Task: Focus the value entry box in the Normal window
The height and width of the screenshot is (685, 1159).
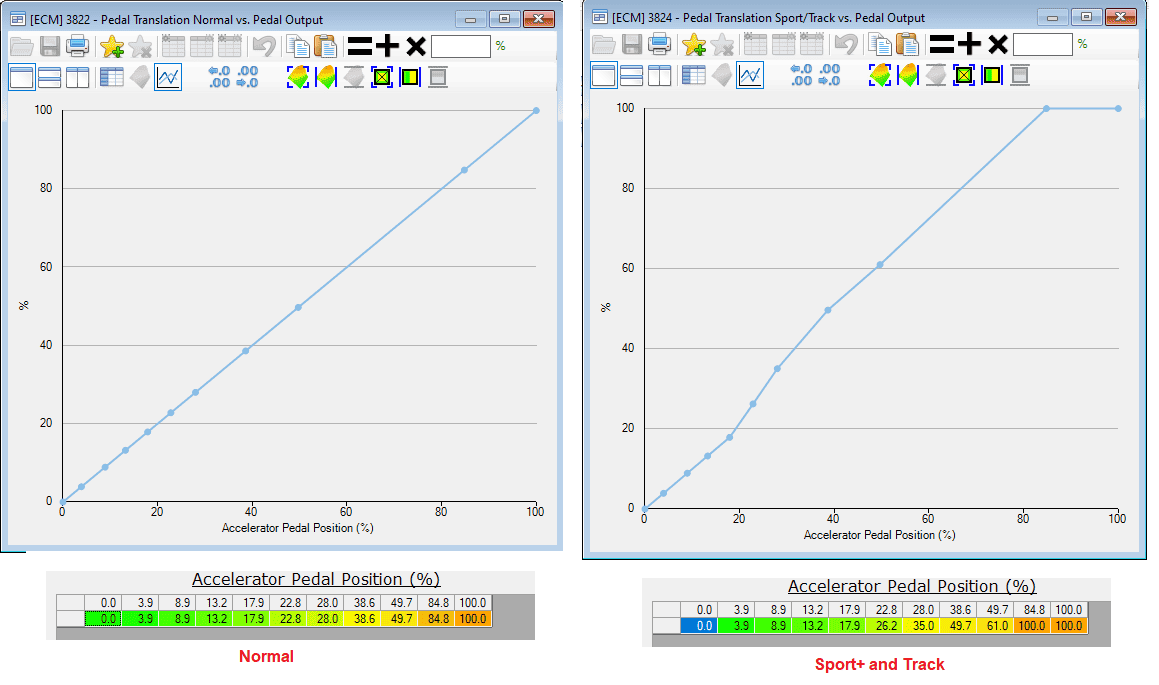Action: tap(460, 47)
